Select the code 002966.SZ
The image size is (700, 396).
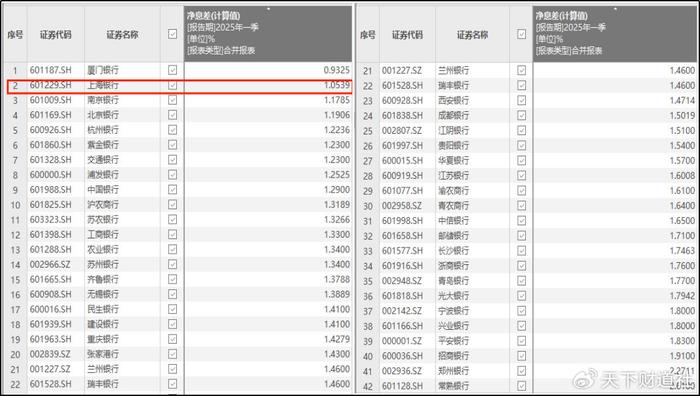click(x=50, y=264)
